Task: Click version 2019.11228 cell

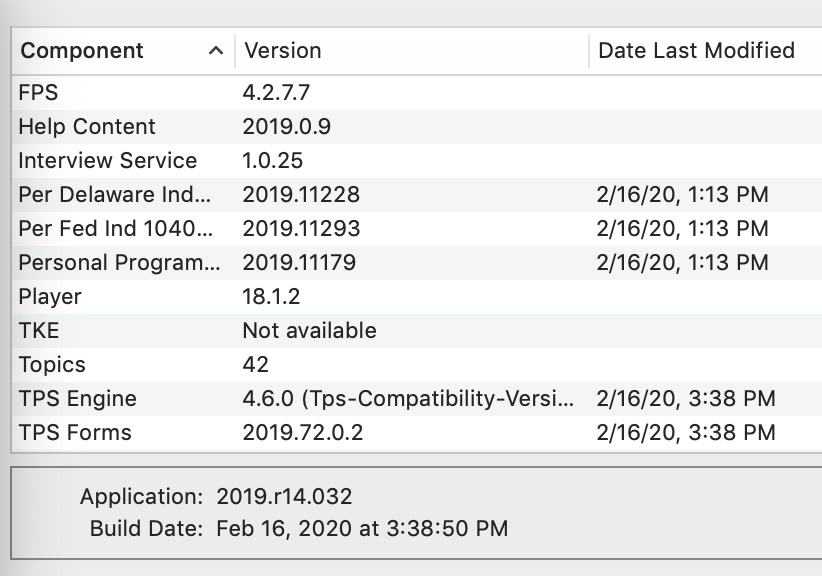Action: [301, 195]
